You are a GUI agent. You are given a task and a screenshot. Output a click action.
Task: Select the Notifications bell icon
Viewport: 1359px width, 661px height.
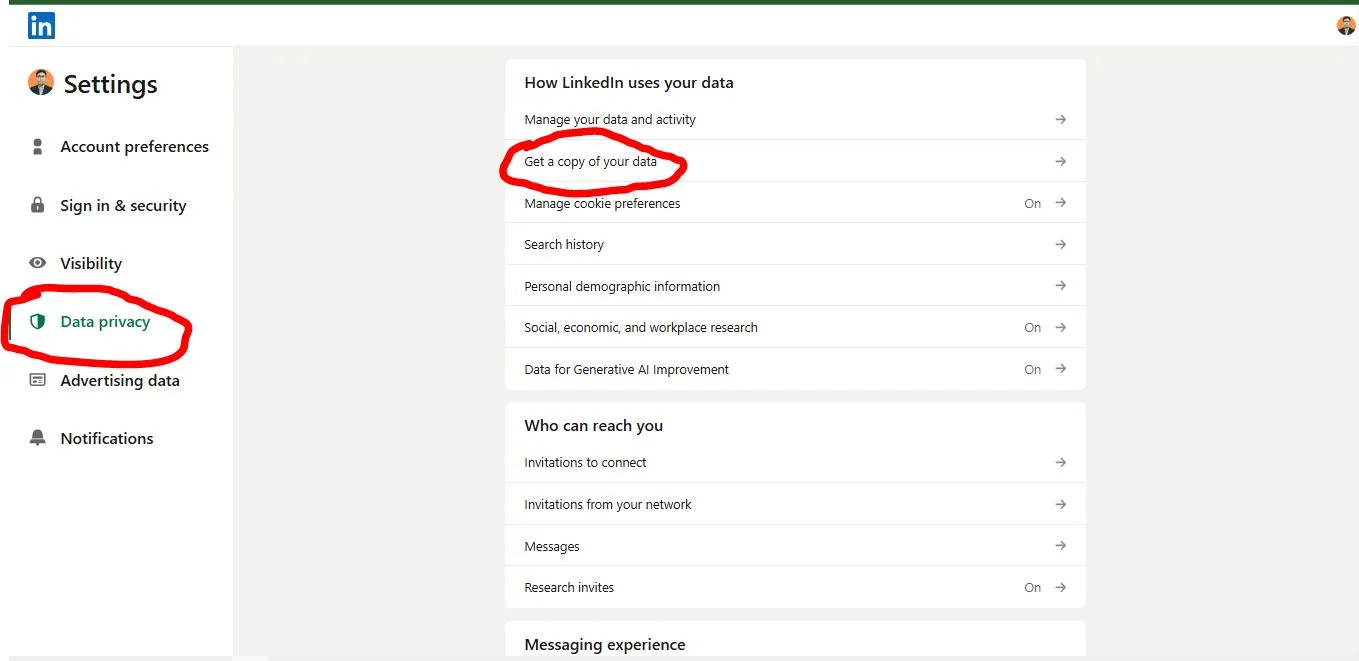pyautogui.click(x=38, y=438)
